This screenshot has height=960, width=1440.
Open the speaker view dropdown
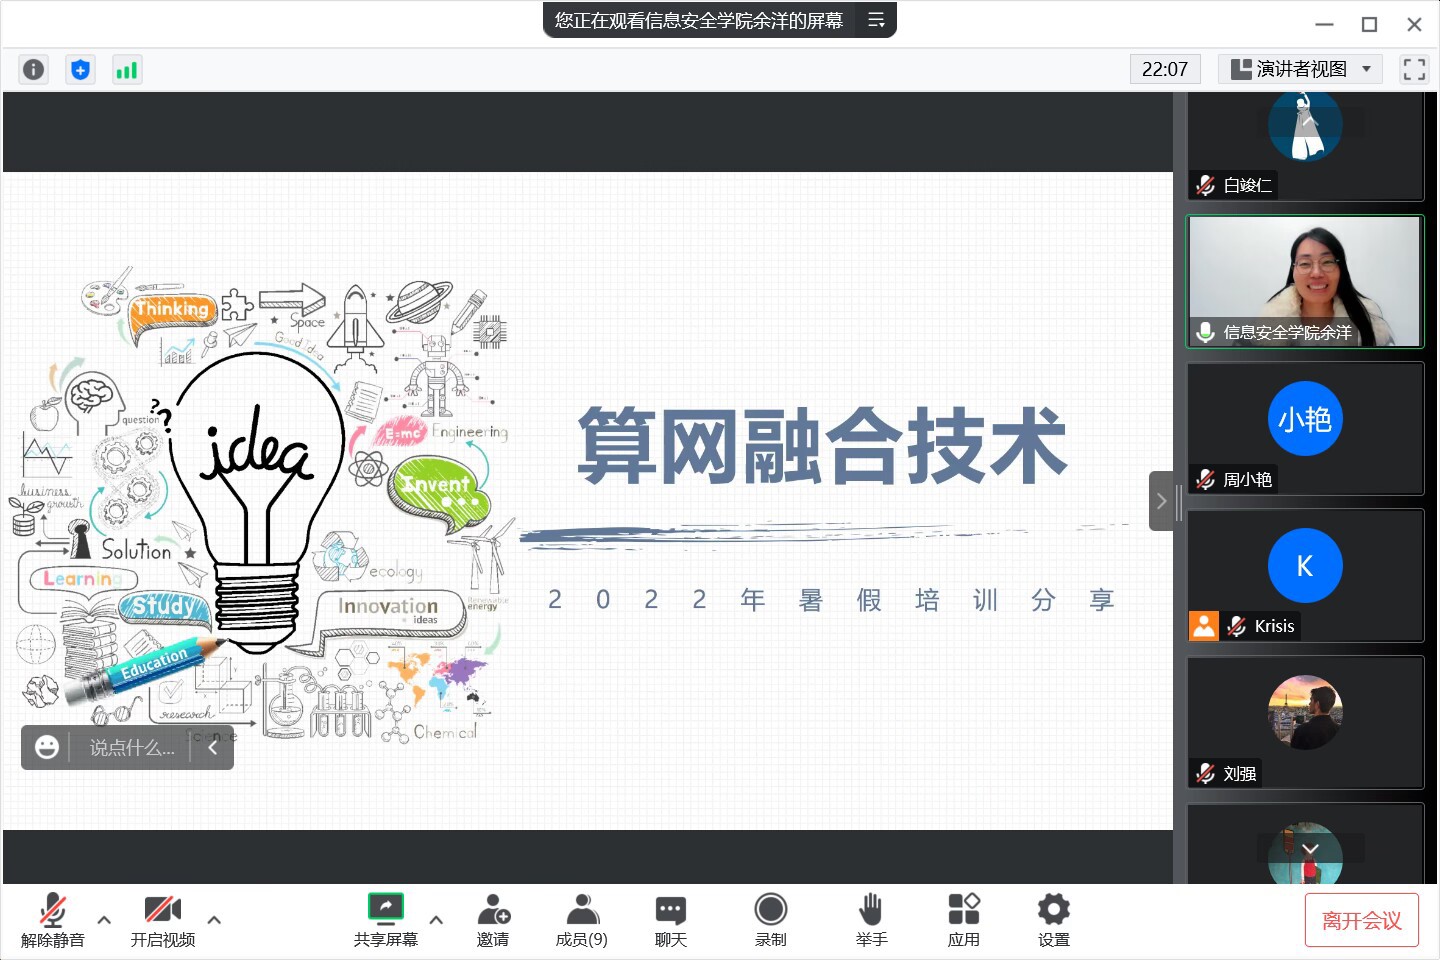tap(1300, 69)
